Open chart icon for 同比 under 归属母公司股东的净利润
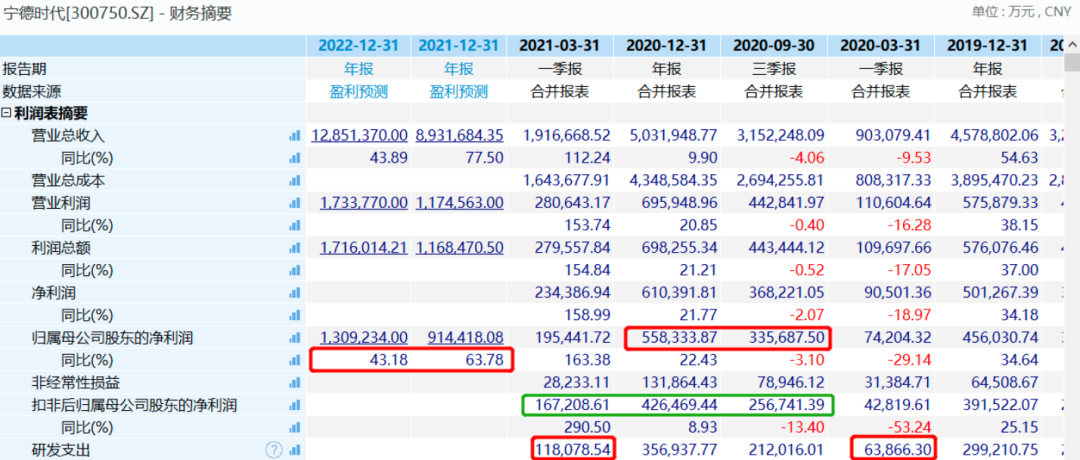 coord(295,360)
